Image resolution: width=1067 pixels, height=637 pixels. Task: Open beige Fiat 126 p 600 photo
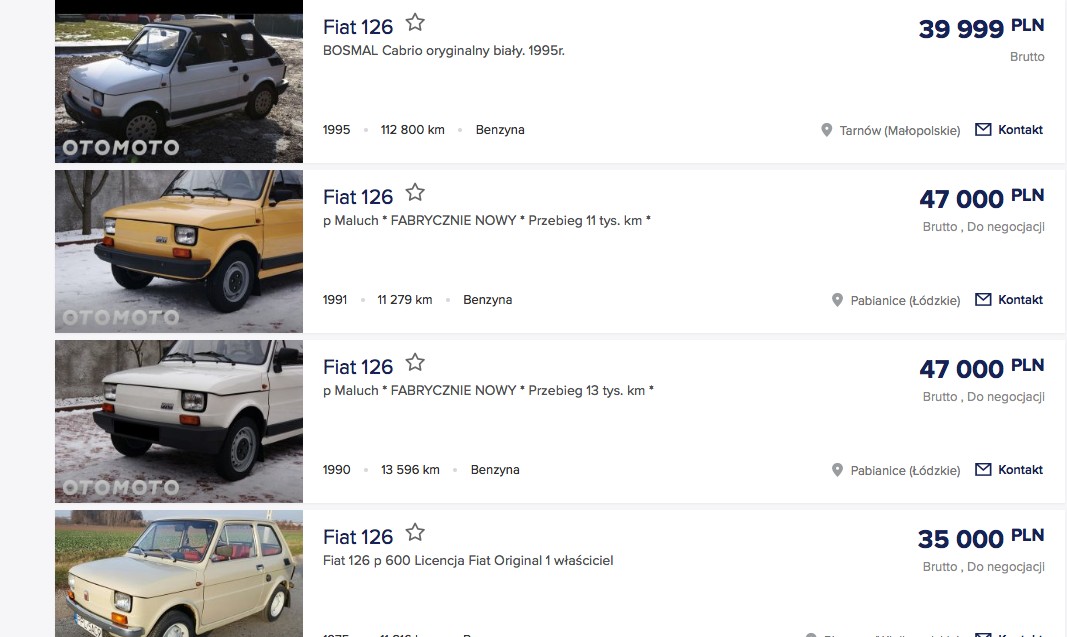click(x=179, y=575)
